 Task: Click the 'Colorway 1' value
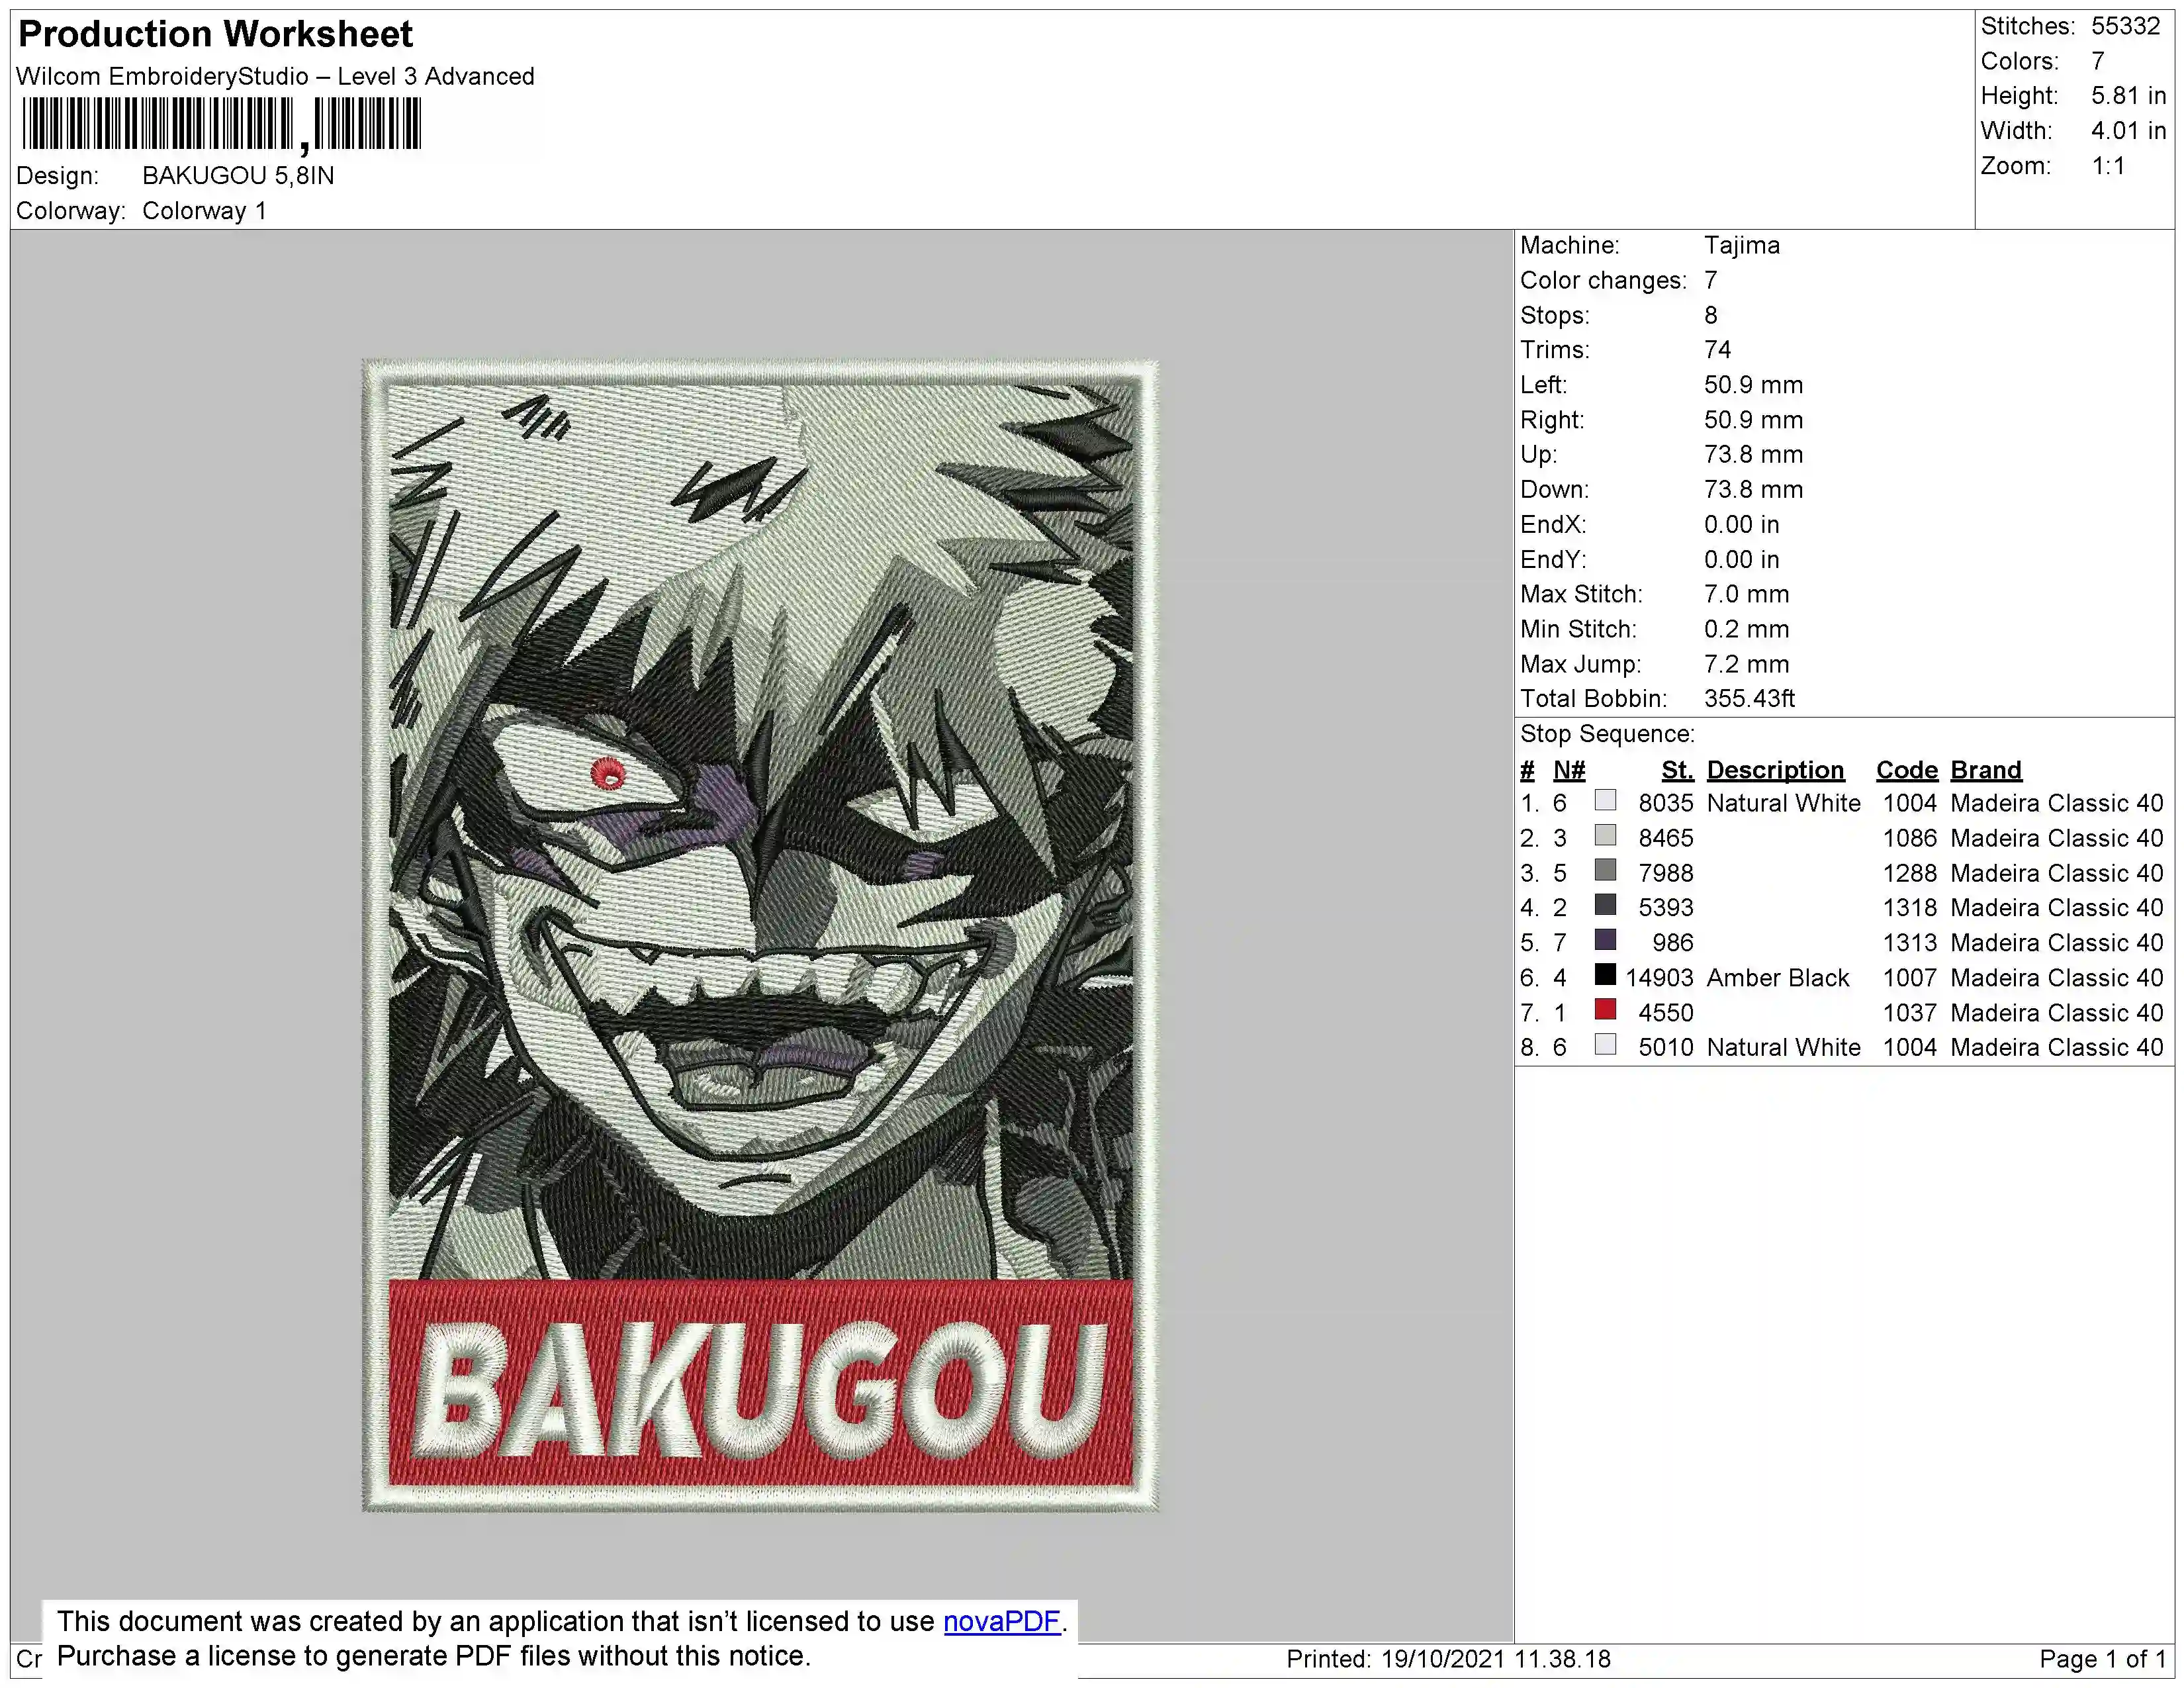tap(204, 211)
